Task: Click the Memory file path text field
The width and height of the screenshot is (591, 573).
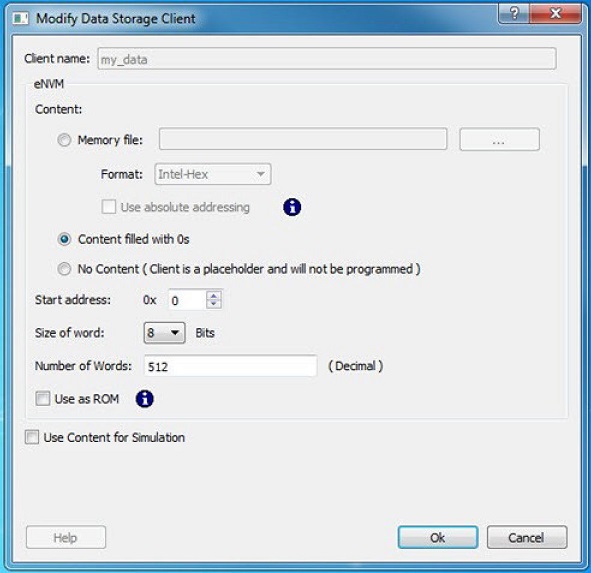Action: pyautogui.click(x=303, y=139)
